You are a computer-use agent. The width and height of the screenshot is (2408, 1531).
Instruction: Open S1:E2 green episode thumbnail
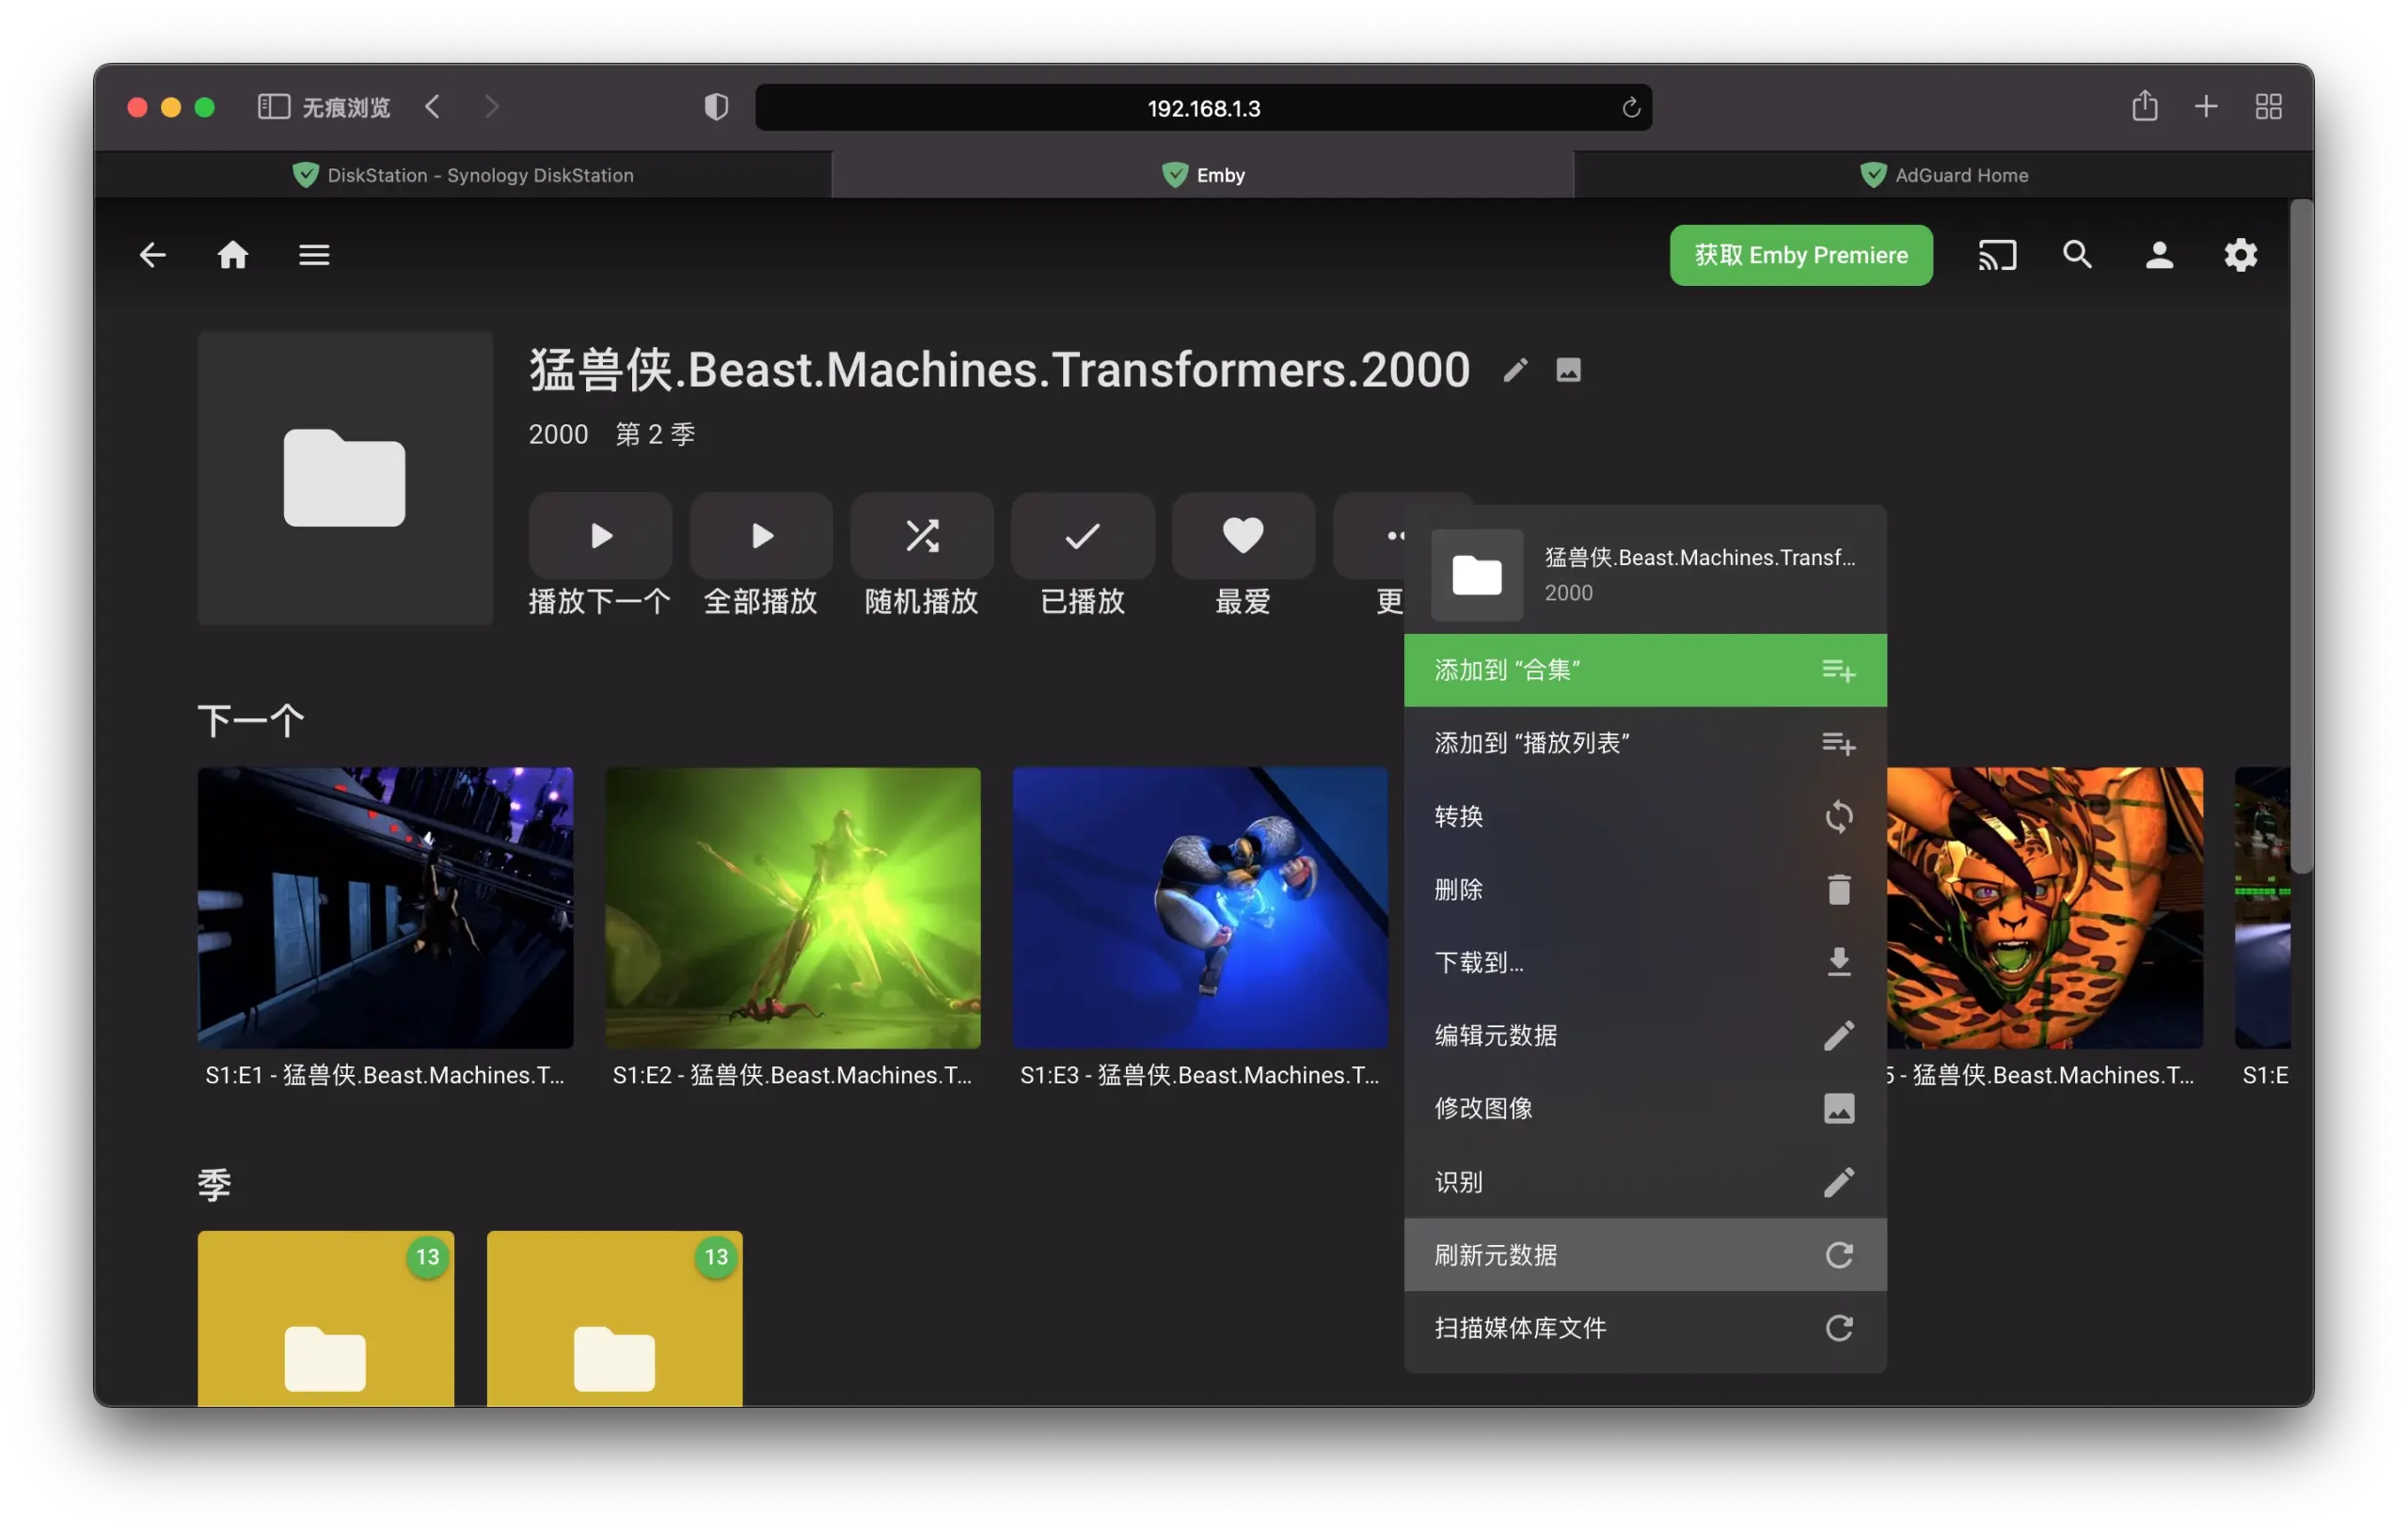pos(793,908)
